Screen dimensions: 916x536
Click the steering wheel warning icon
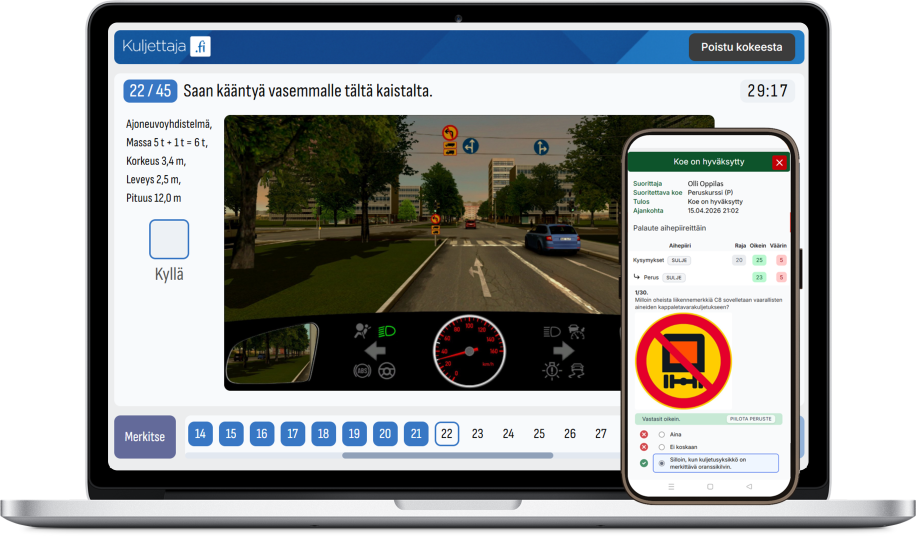386,371
